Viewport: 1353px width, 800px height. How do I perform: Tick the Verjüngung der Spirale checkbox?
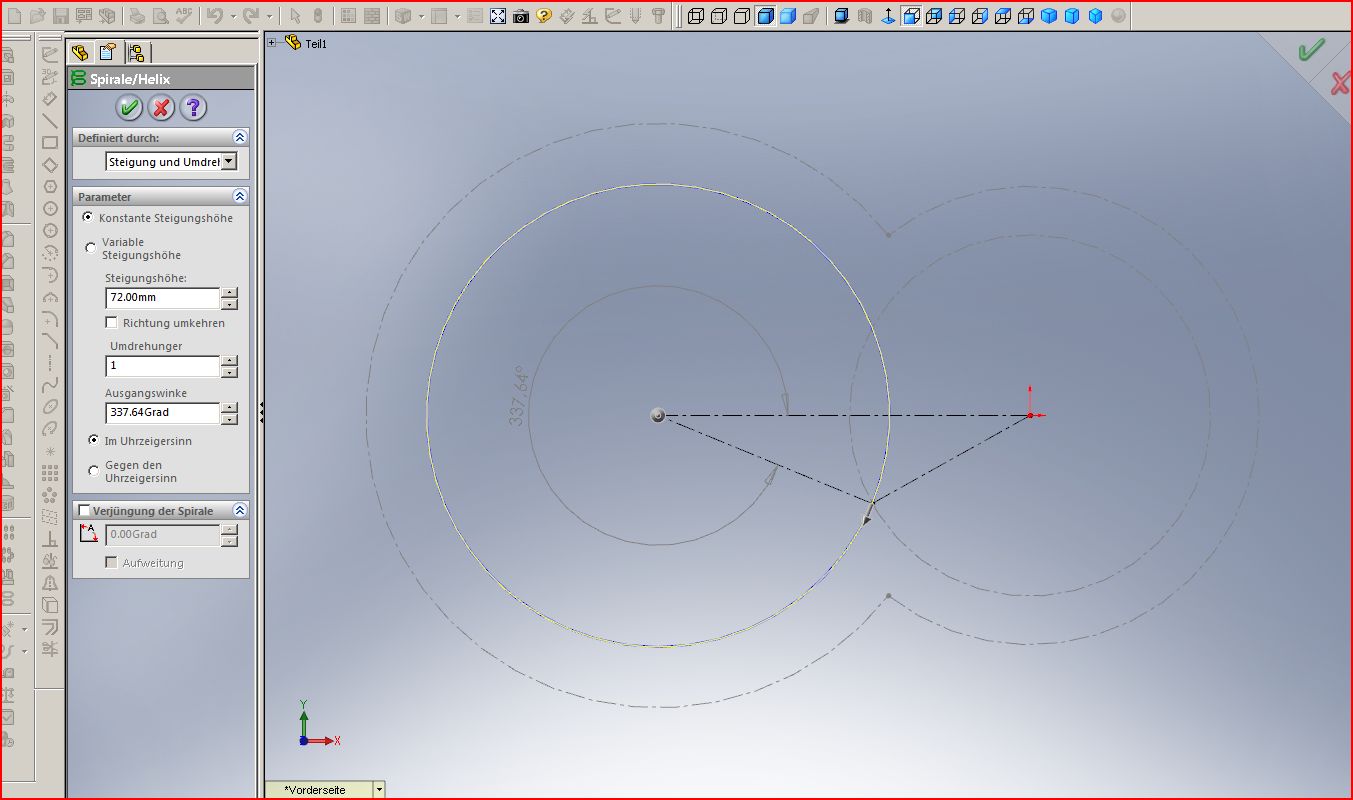click(84, 511)
